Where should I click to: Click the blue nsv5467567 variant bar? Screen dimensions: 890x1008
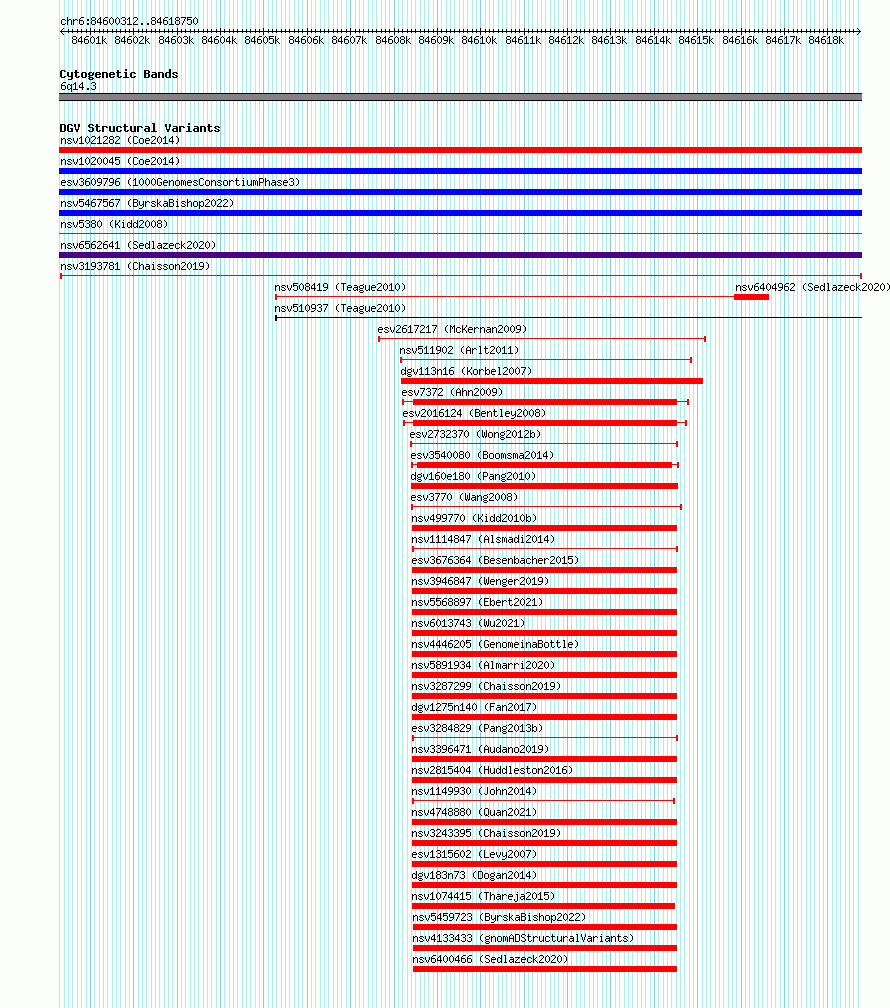460,213
